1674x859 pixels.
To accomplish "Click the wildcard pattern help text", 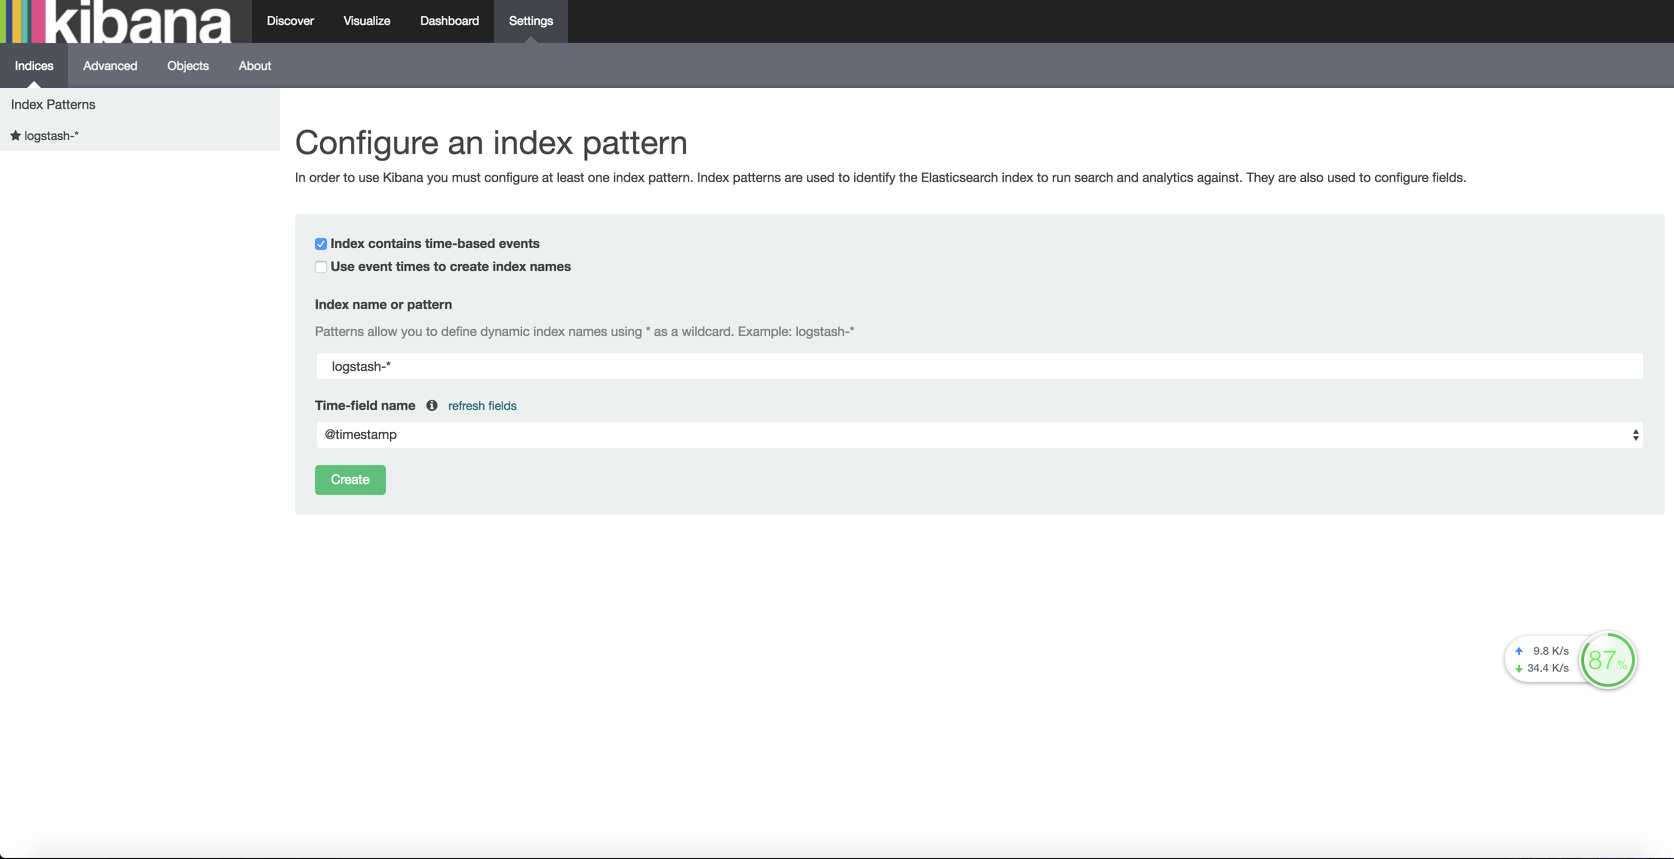I will click(584, 332).
